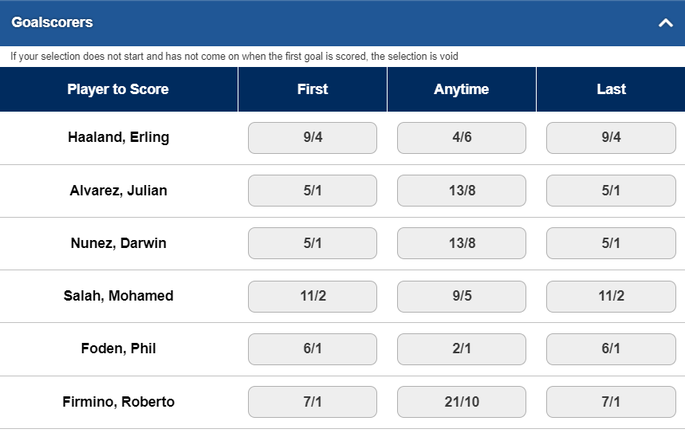Select Salah last goalscorer odds 11/2
This screenshot has height=433, width=685.
[x=611, y=296]
